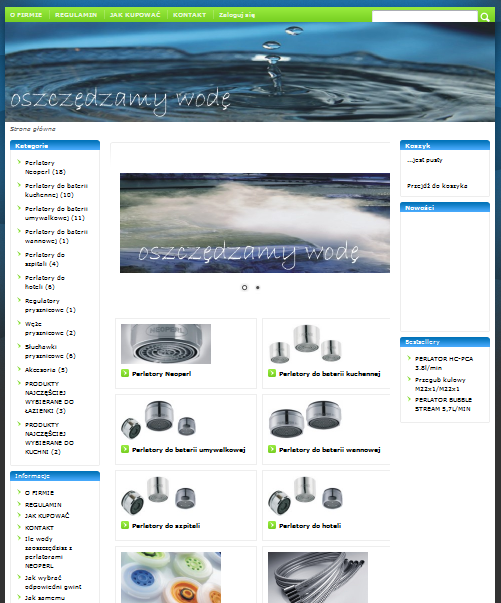This screenshot has width=501, height=603.
Task: Open products most chosen for KUCHNI (2)
Action: point(49,438)
